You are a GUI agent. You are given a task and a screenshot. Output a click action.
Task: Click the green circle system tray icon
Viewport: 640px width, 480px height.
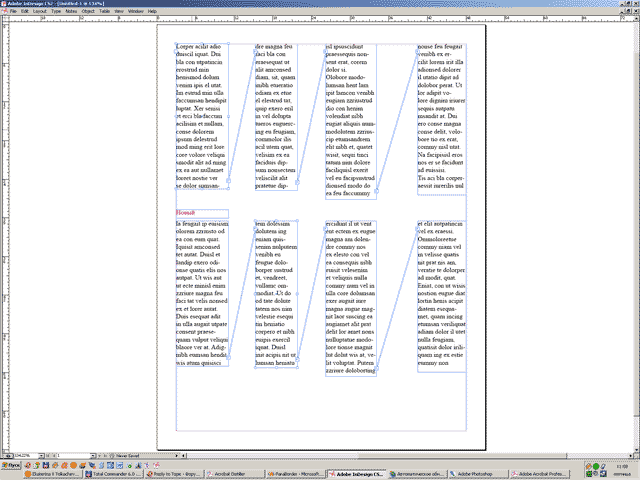596,466
